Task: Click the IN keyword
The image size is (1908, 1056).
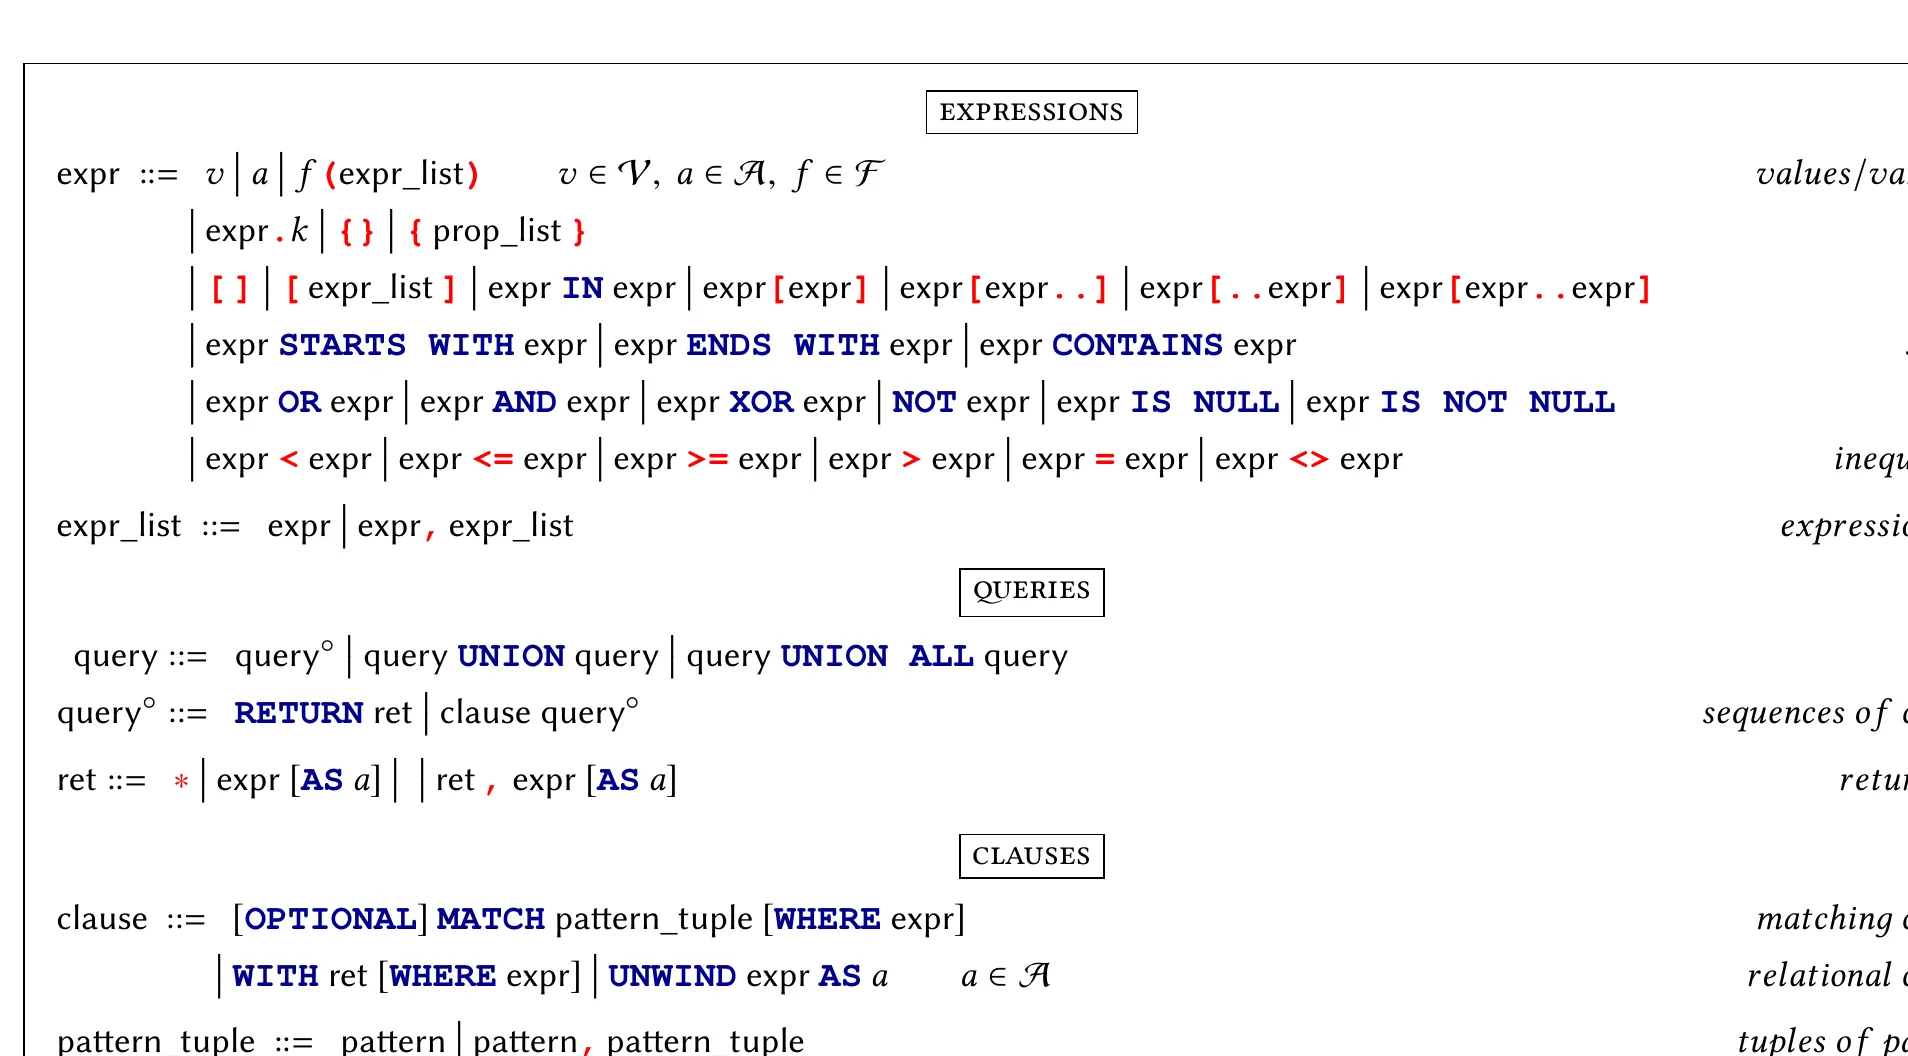Action: pyautogui.click(x=582, y=288)
